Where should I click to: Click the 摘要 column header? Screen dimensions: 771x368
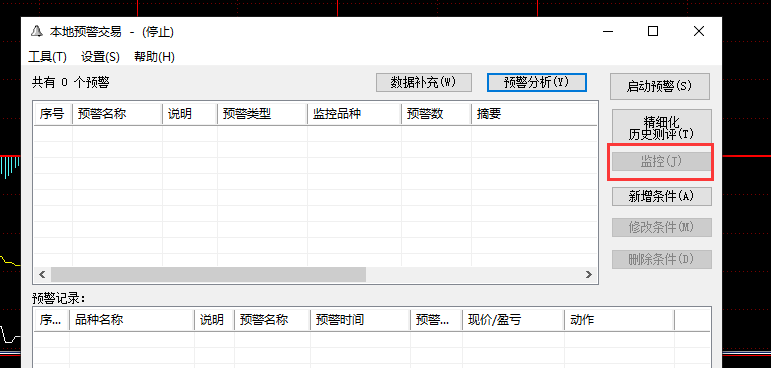(x=534, y=114)
